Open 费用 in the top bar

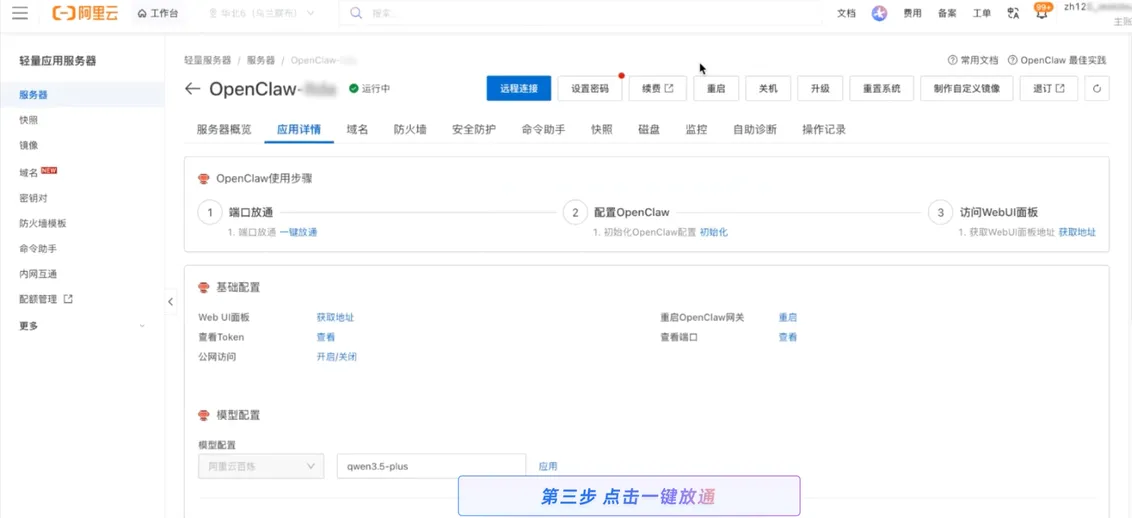(x=913, y=13)
